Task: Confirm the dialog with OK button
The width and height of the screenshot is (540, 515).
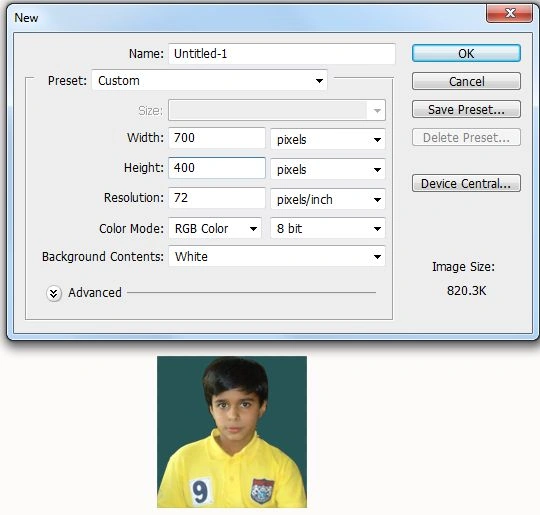Action: point(466,53)
